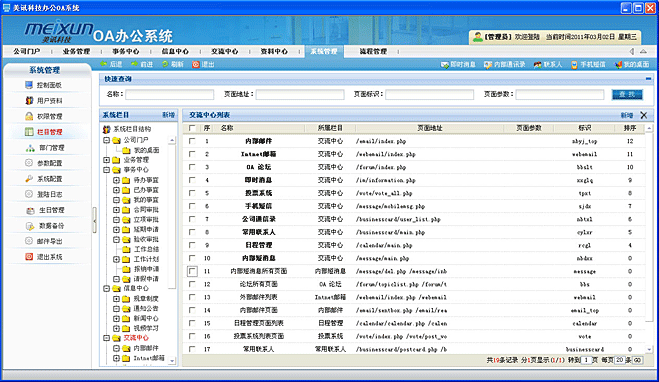Click 退出系统 in the sidebar
Screen dimensions: 659x382
click(44, 257)
